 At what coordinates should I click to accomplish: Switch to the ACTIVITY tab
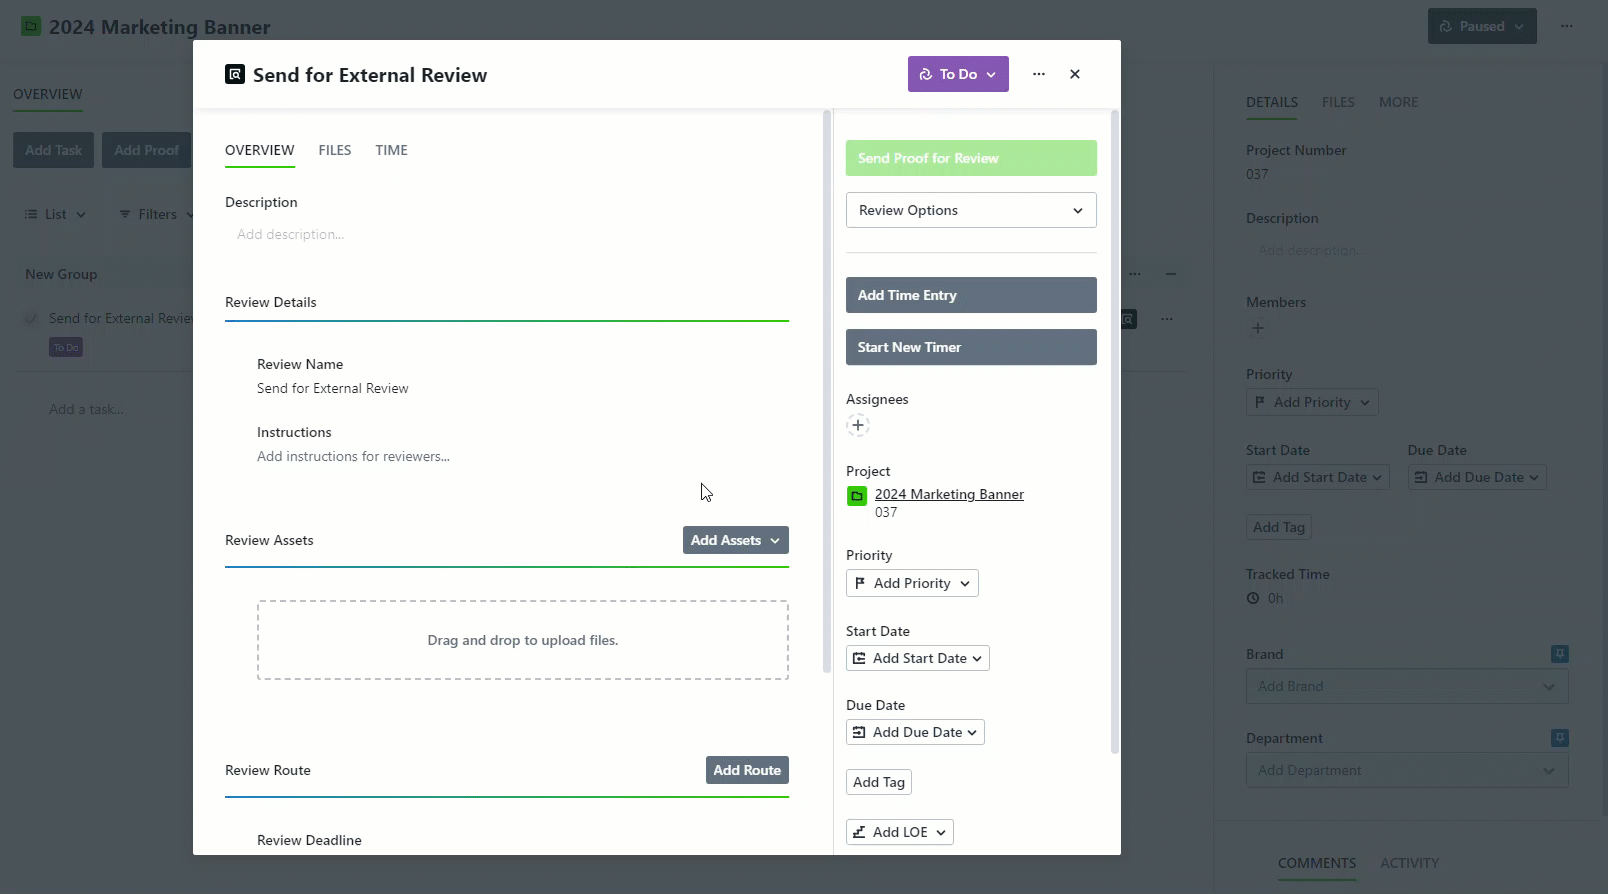[x=1409, y=863]
